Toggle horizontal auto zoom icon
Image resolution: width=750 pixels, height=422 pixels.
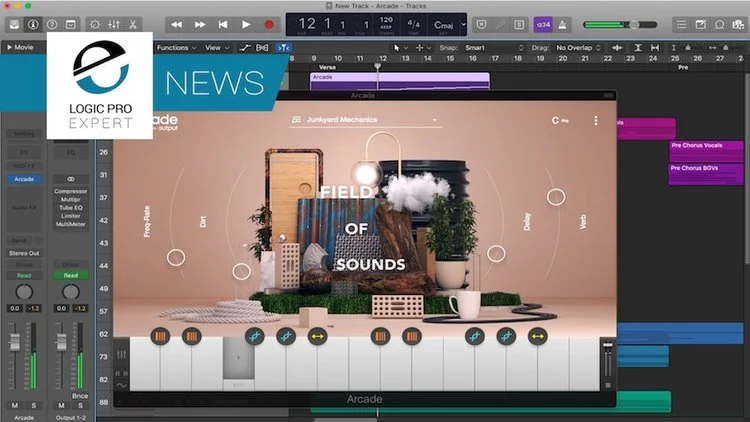point(655,48)
